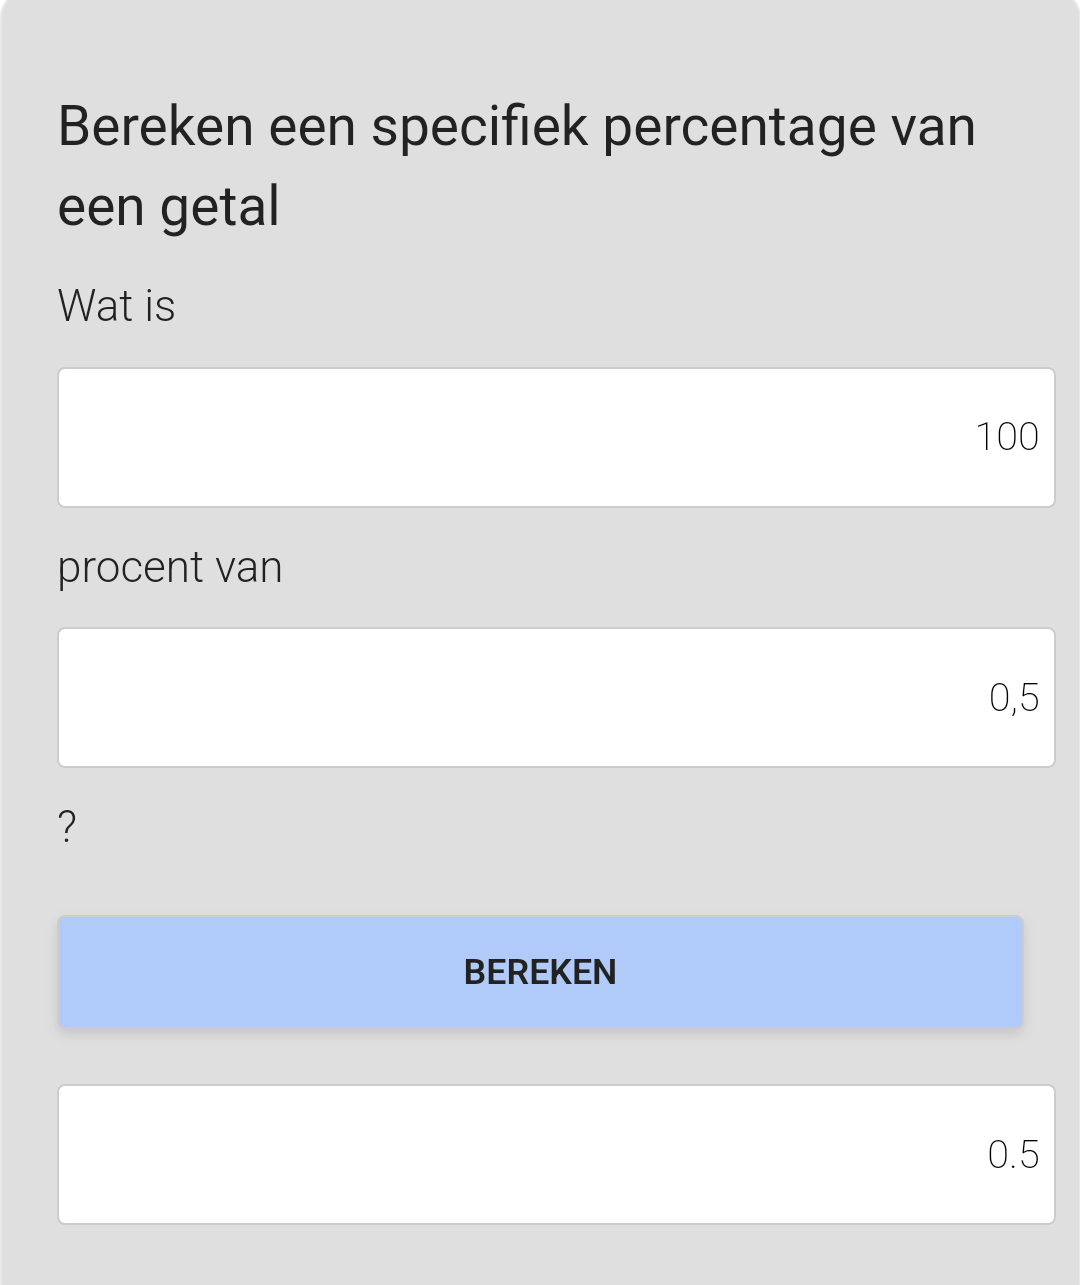Viewport: 1080px width, 1285px height.
Task: Click the BEREKEN button
Action: coord(540,972)
